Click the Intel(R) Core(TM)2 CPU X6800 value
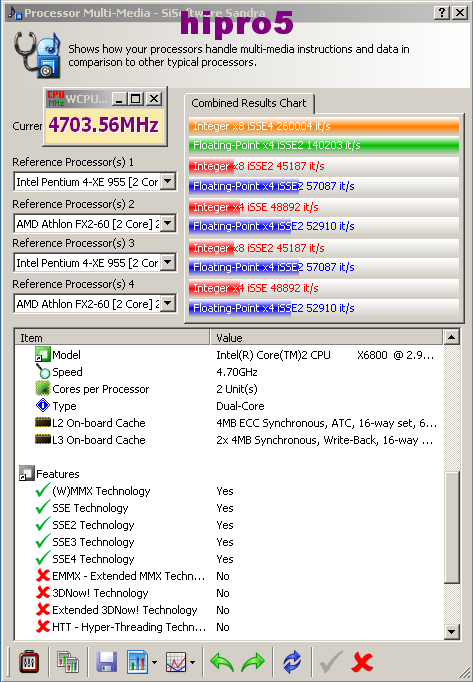Image resolution: width=473 pixels, height=682 pixels. point(325,355)
